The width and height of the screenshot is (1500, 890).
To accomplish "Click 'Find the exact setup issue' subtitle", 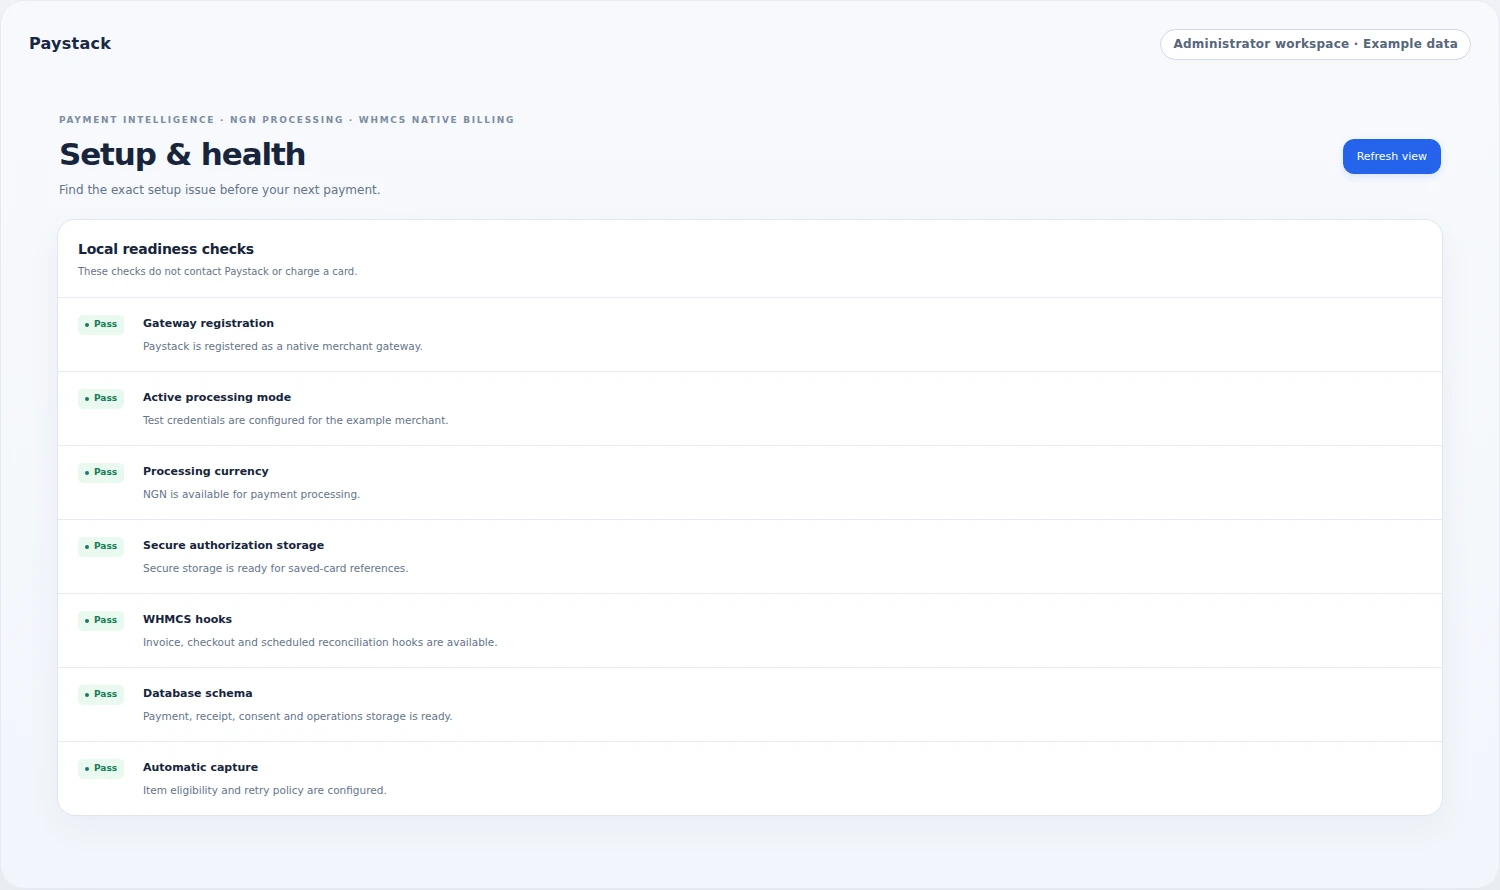I will click(219, 189).
